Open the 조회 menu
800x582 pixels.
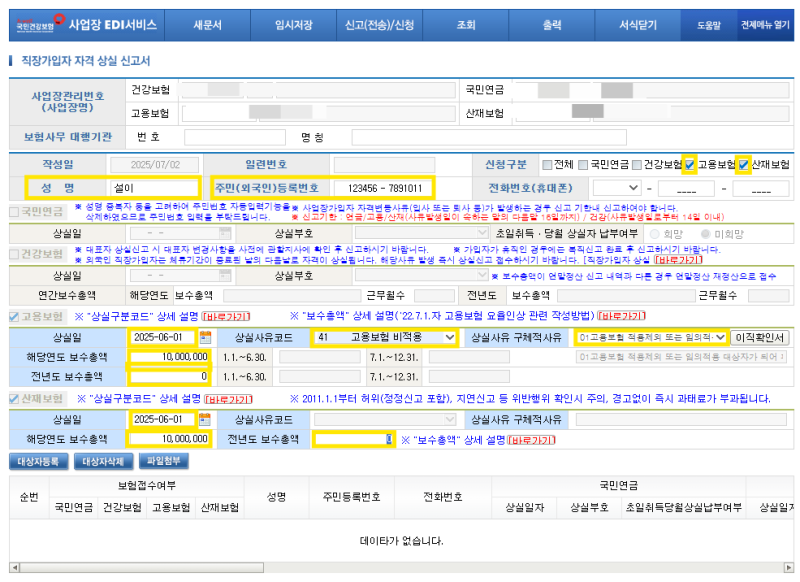(466, 24)
